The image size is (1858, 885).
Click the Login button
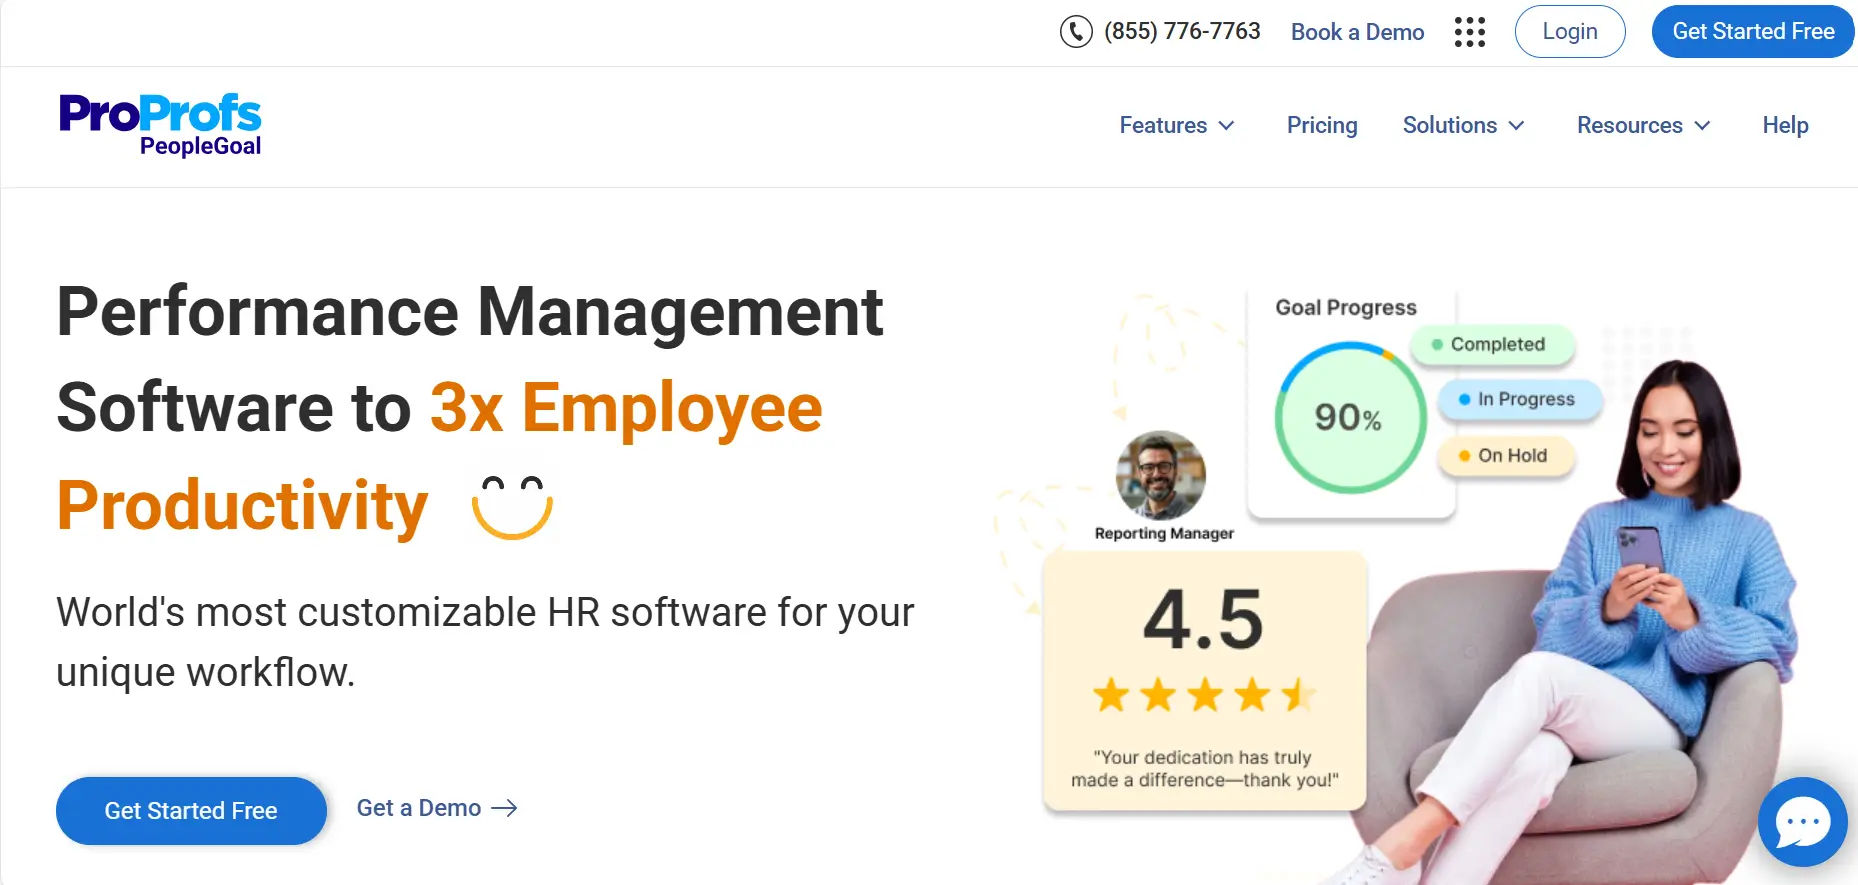point(1569,32)
